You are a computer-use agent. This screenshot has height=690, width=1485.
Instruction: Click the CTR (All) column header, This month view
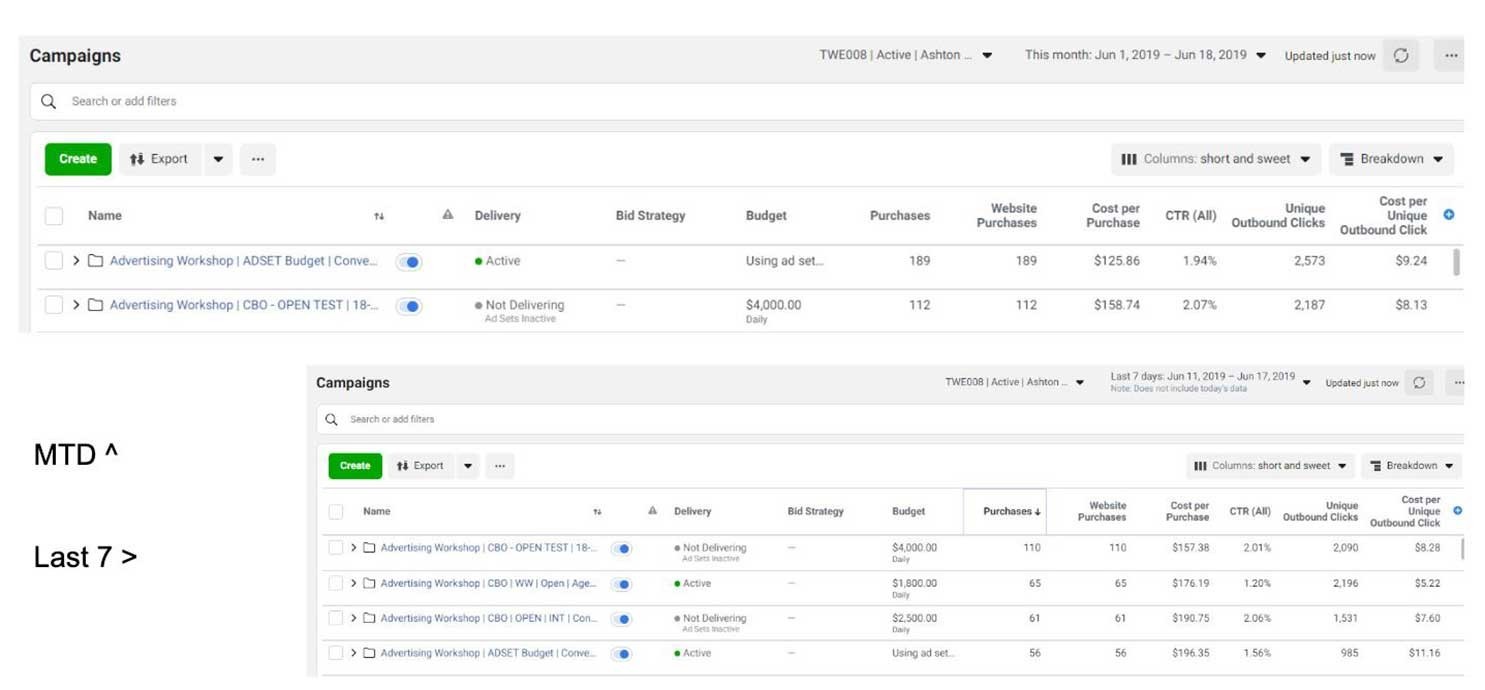[1191, 216]
